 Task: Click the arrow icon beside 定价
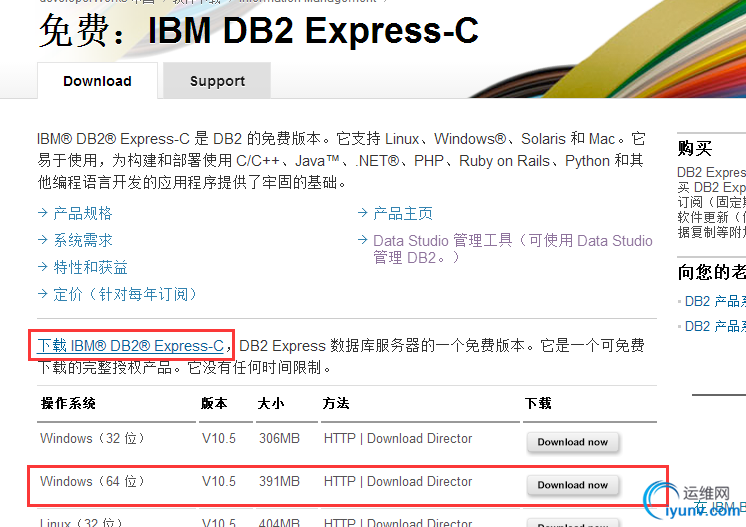43,294
